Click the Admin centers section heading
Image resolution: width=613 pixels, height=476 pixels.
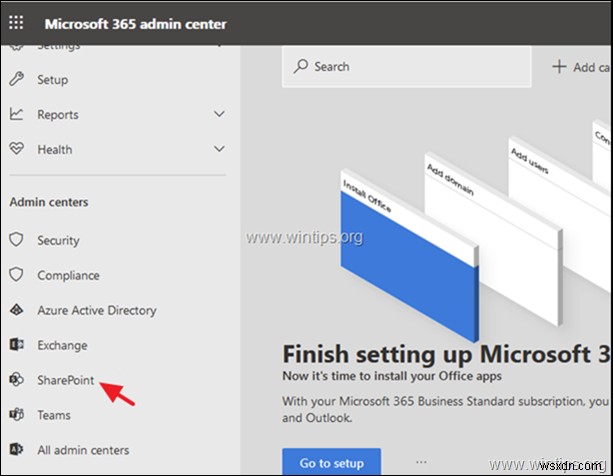pyautogui.click(x=49, y=202)
